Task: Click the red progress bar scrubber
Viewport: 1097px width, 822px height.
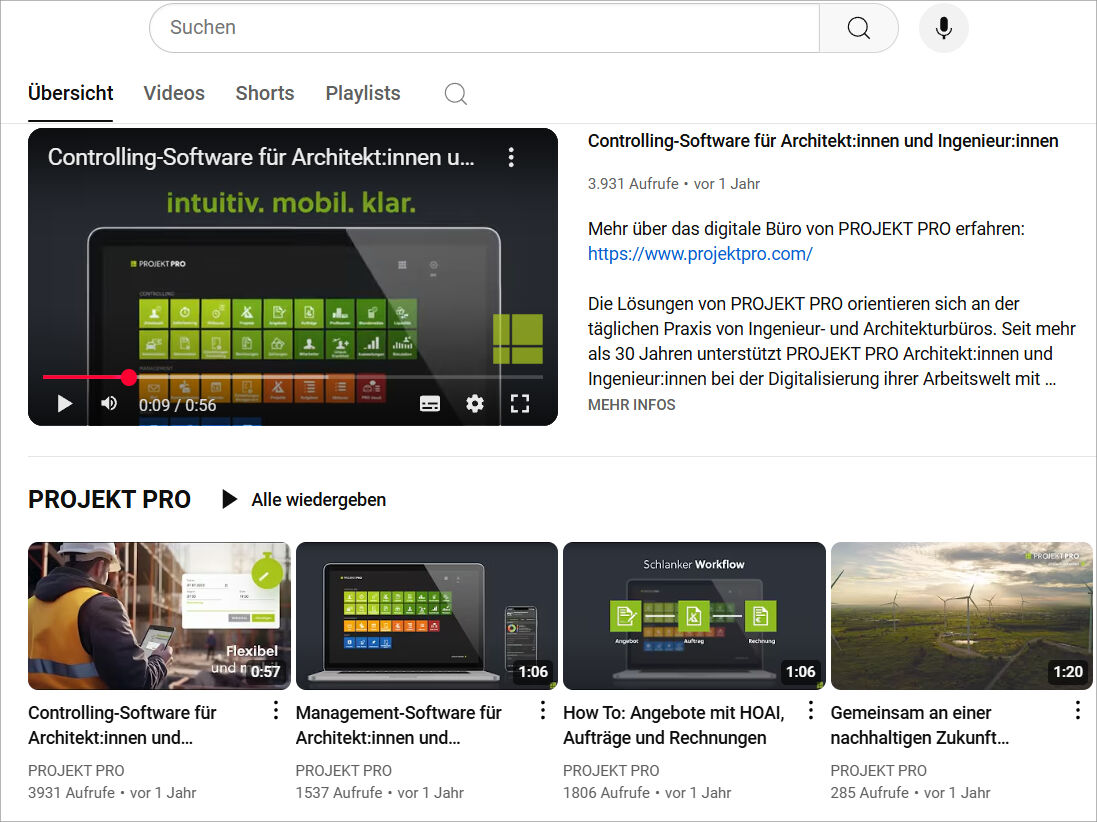Action: point(129,377)
